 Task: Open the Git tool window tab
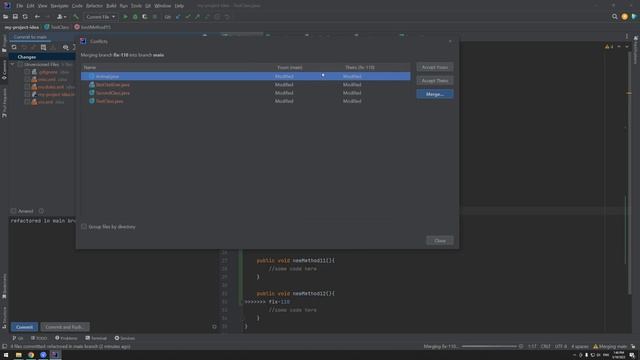pos(18,338)
